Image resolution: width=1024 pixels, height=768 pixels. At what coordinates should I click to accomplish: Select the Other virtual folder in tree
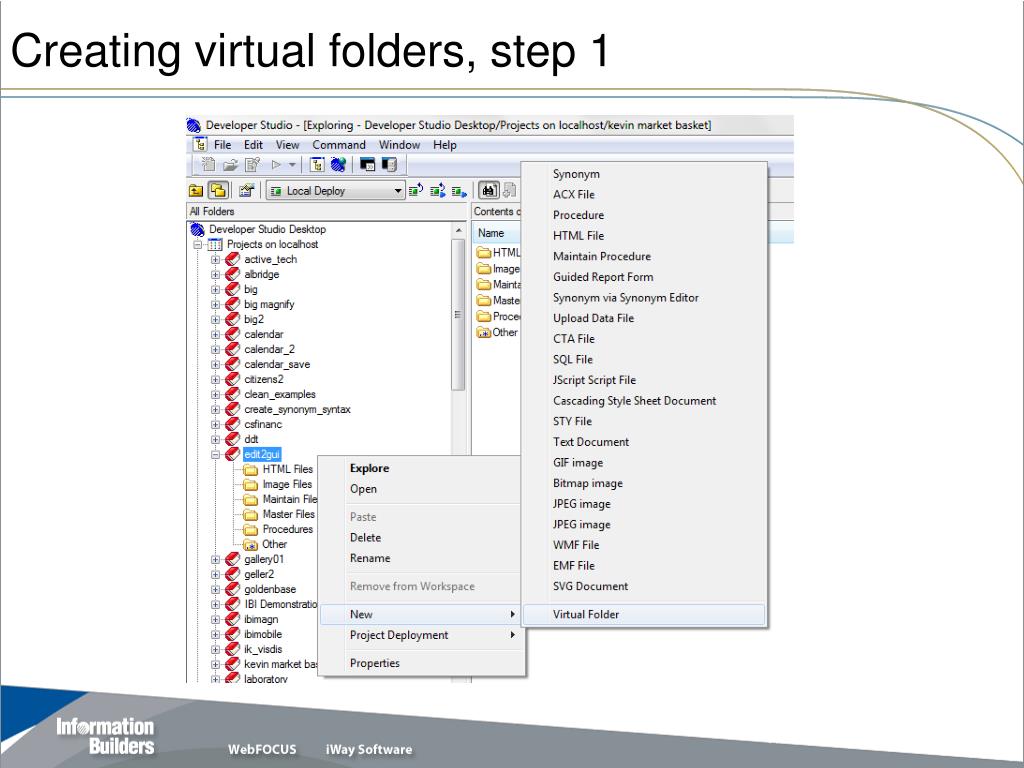274,545
